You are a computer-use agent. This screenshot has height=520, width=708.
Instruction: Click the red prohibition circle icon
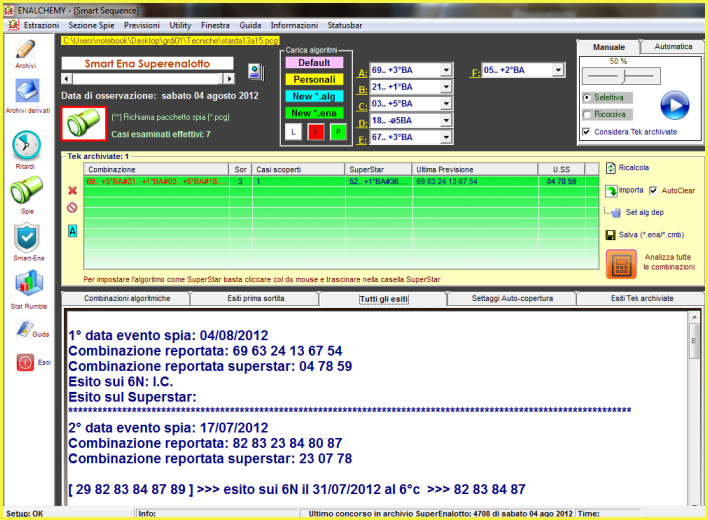click(x=72, y=208)
